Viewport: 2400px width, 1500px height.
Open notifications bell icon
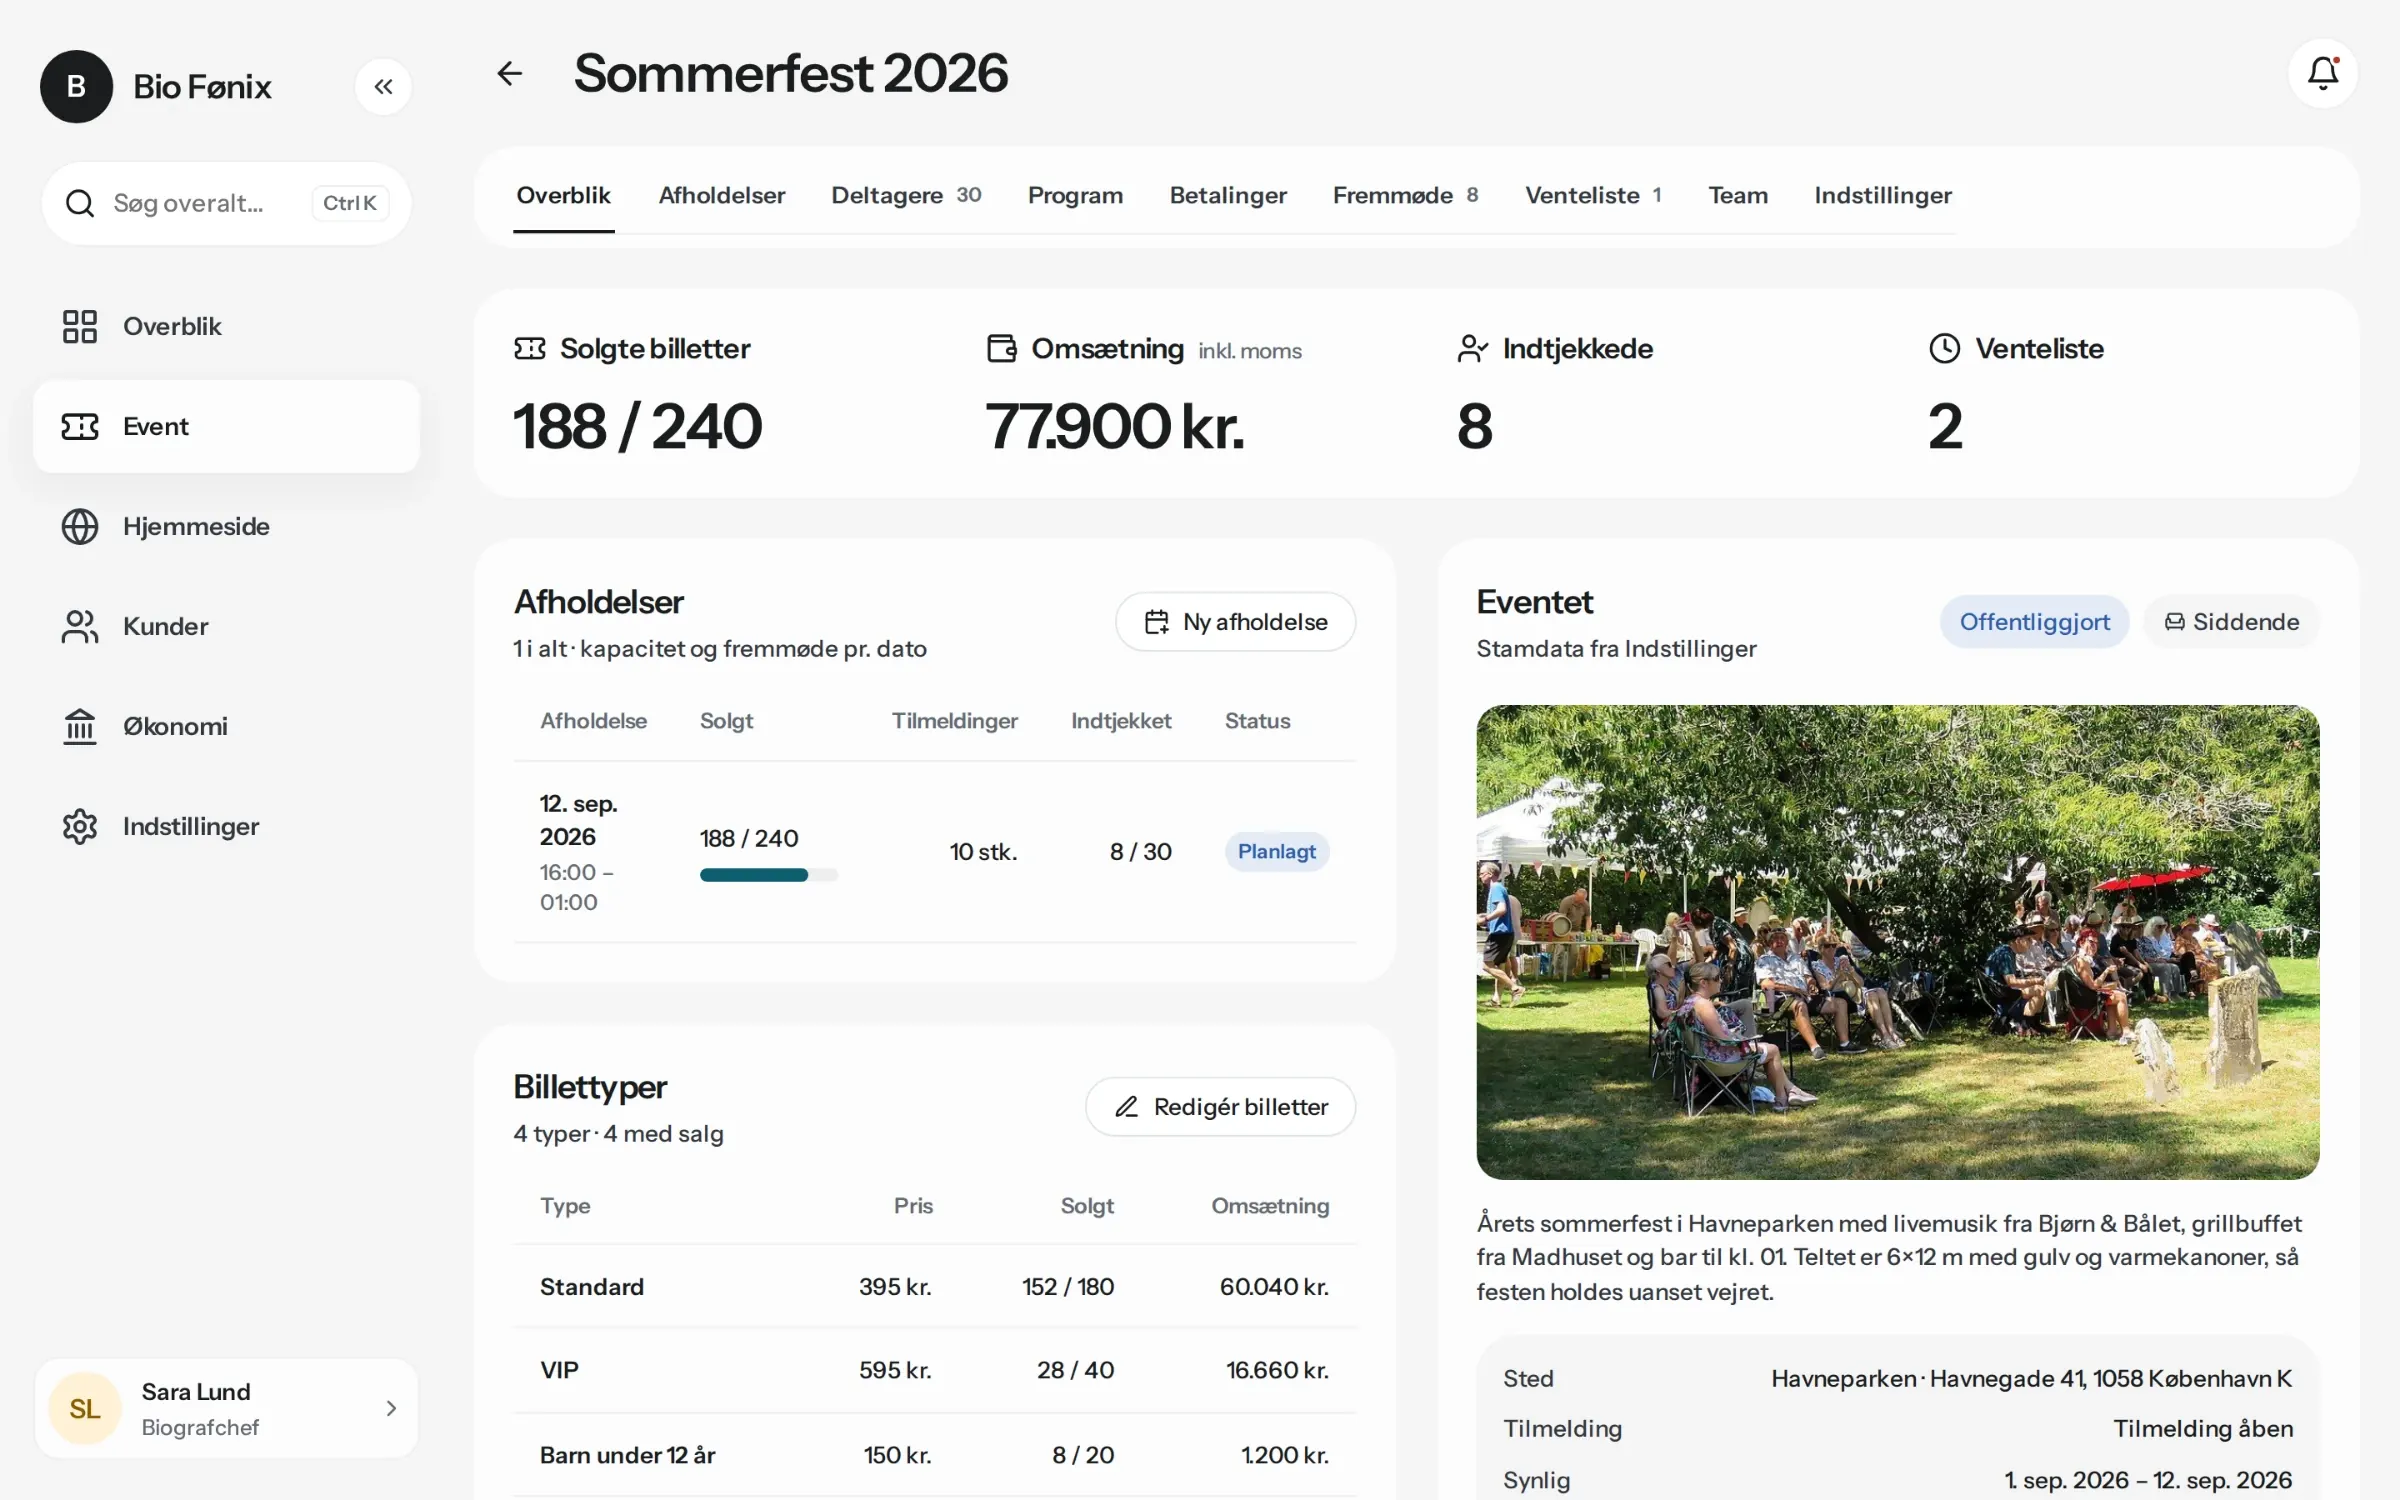[2322, 73]
